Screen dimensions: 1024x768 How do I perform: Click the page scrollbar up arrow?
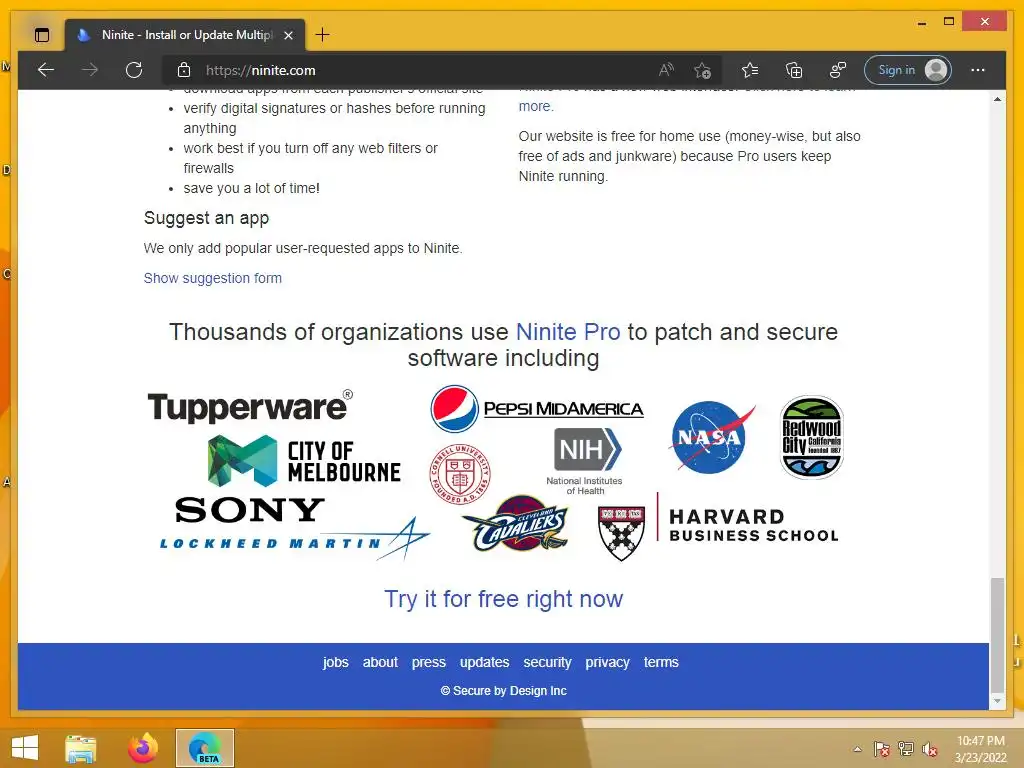click(x=997, y=99)
